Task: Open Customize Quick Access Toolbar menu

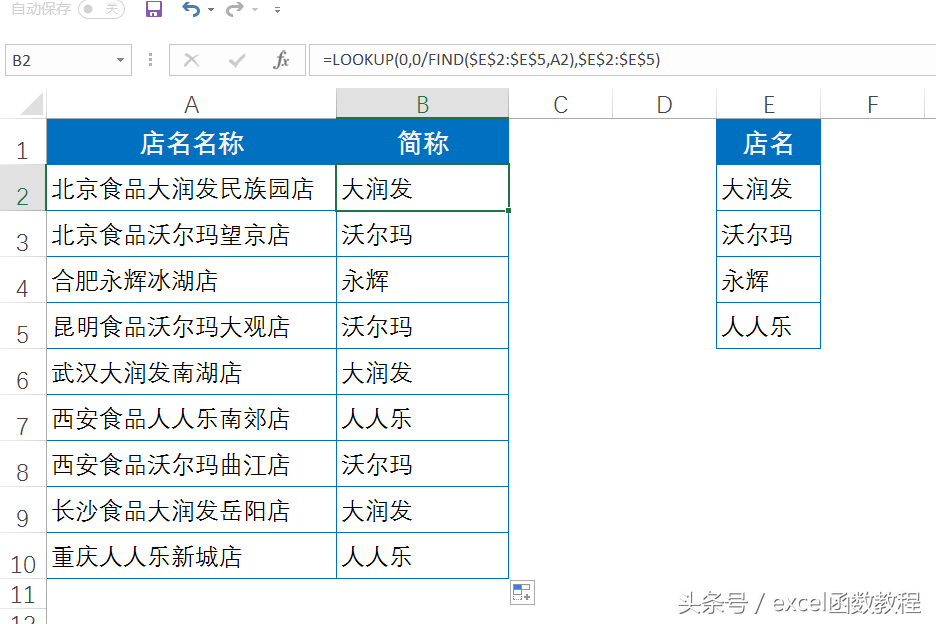Action: pos(277,10)
